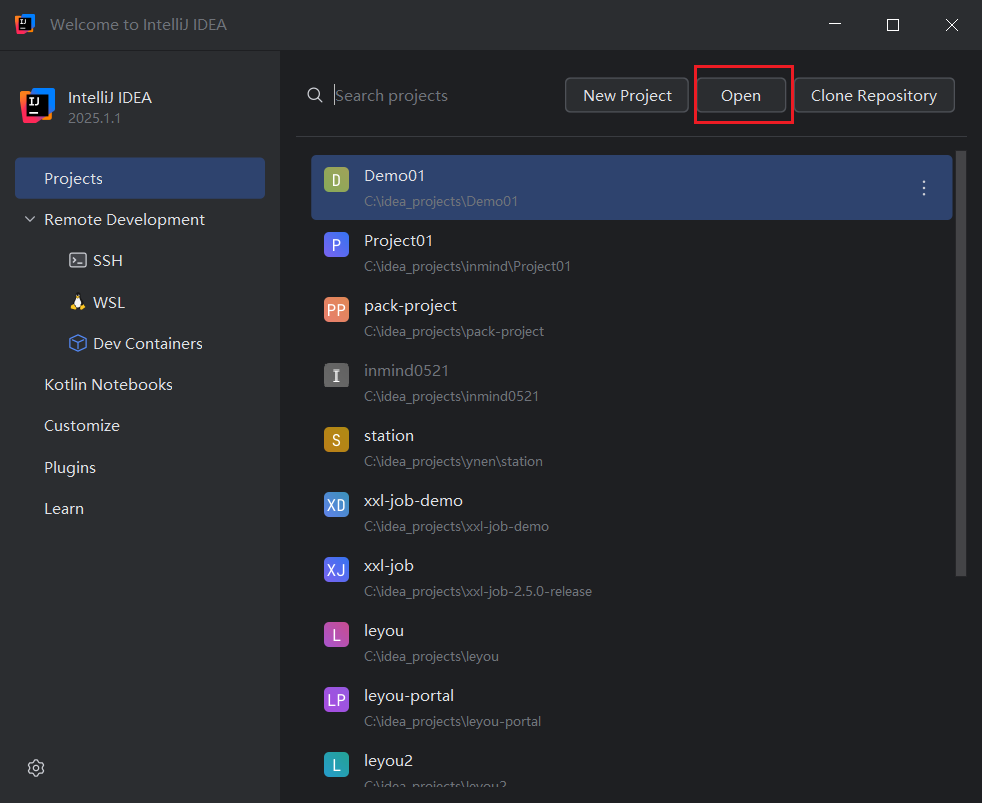Click path C:\idea_projects\ynen\station

coord(453,462)
